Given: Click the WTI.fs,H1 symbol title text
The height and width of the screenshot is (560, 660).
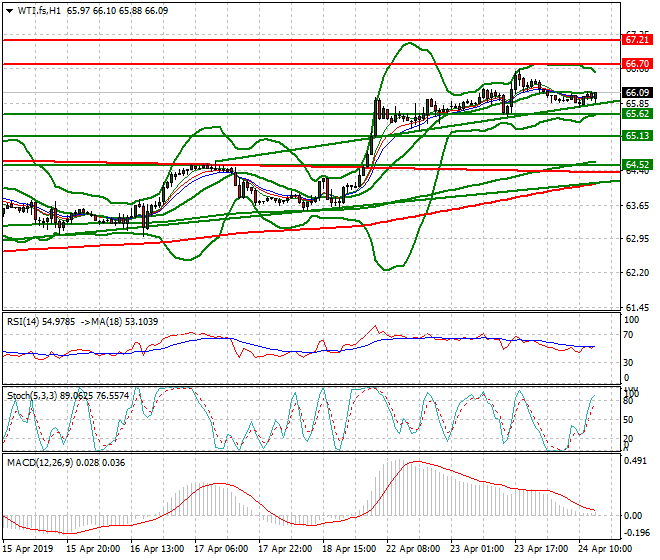Looking at the screenshot, I should tap(39, 11).
